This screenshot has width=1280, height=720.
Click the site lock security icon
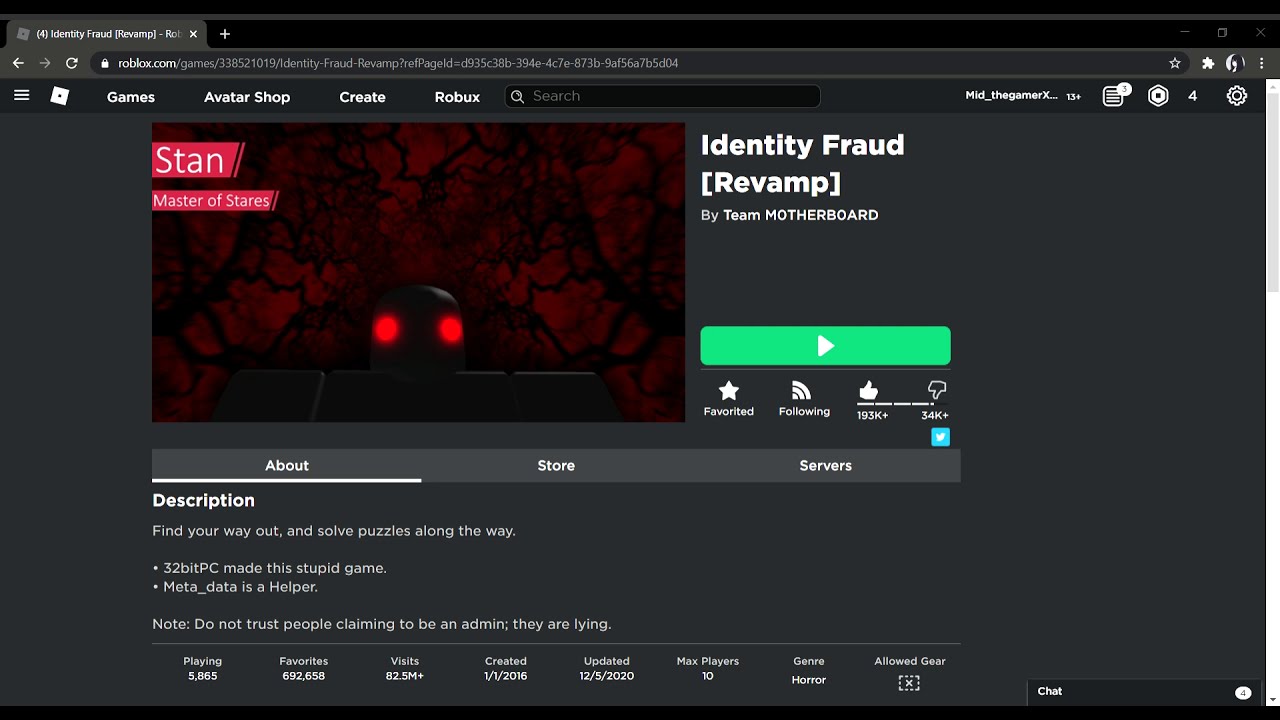tap(105, 63)
